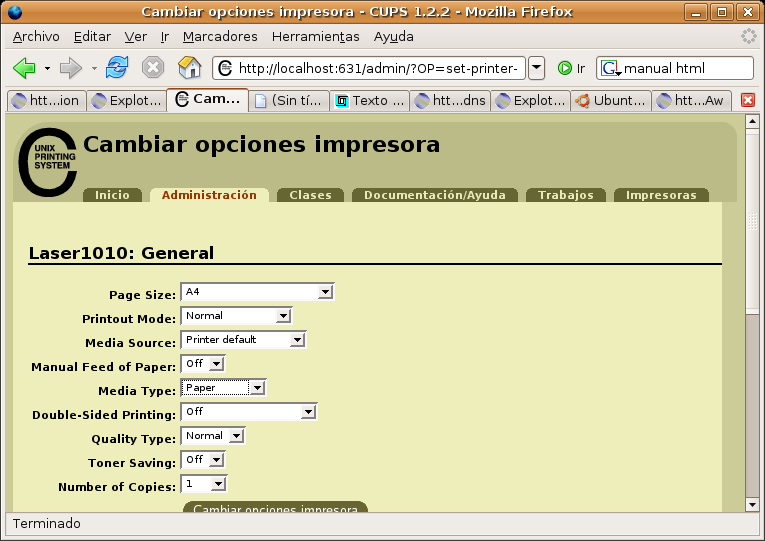Click the Reload page icon
Screen dimensions: 765x541
pos(117,68)
